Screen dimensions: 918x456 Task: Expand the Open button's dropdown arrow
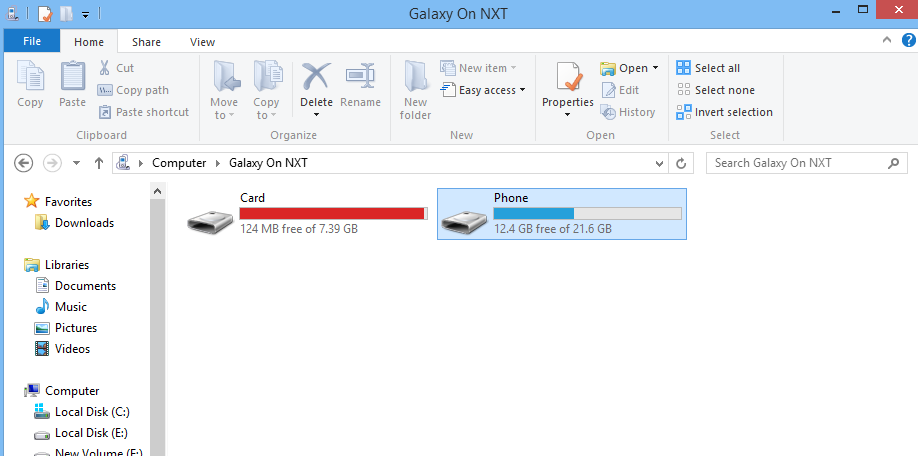(655, 68)
